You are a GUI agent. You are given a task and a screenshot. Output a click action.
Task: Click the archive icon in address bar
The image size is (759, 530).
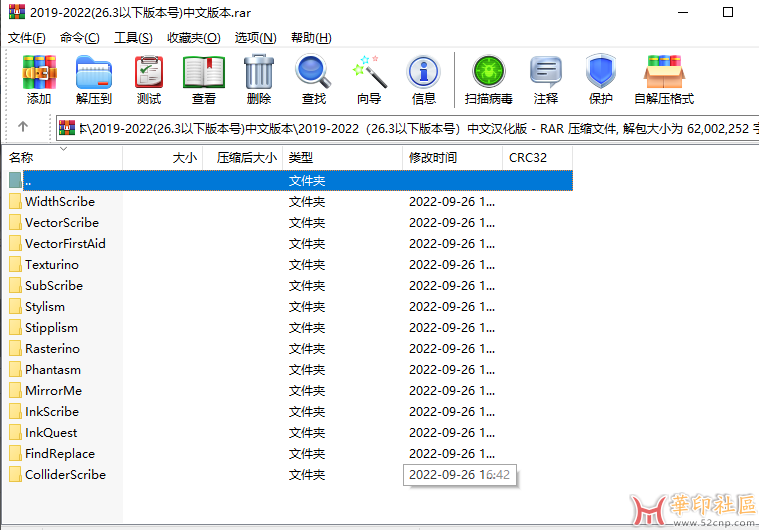(67, 128)
